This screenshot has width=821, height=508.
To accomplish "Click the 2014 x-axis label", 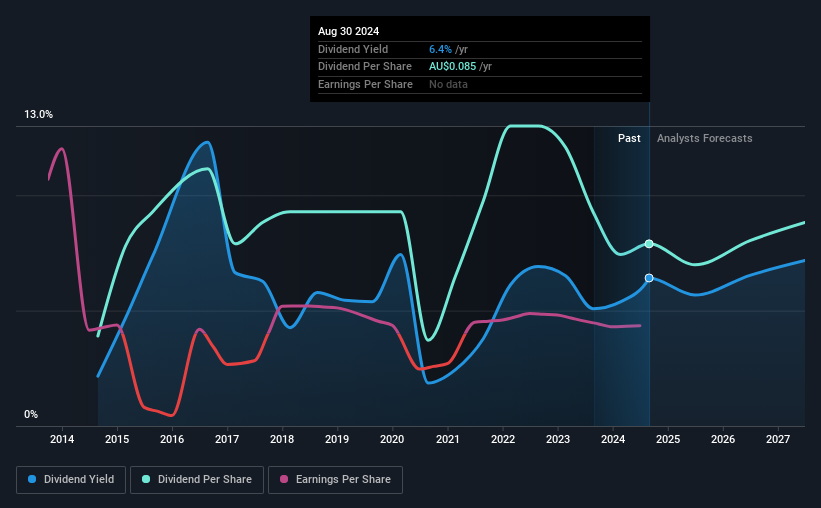I will [x=62, y=439].
